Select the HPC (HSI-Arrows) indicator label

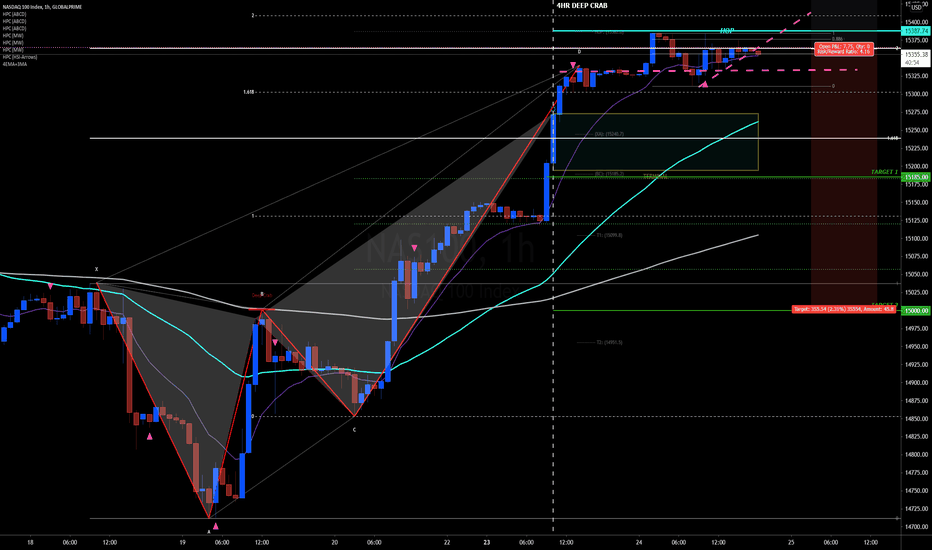20,57
